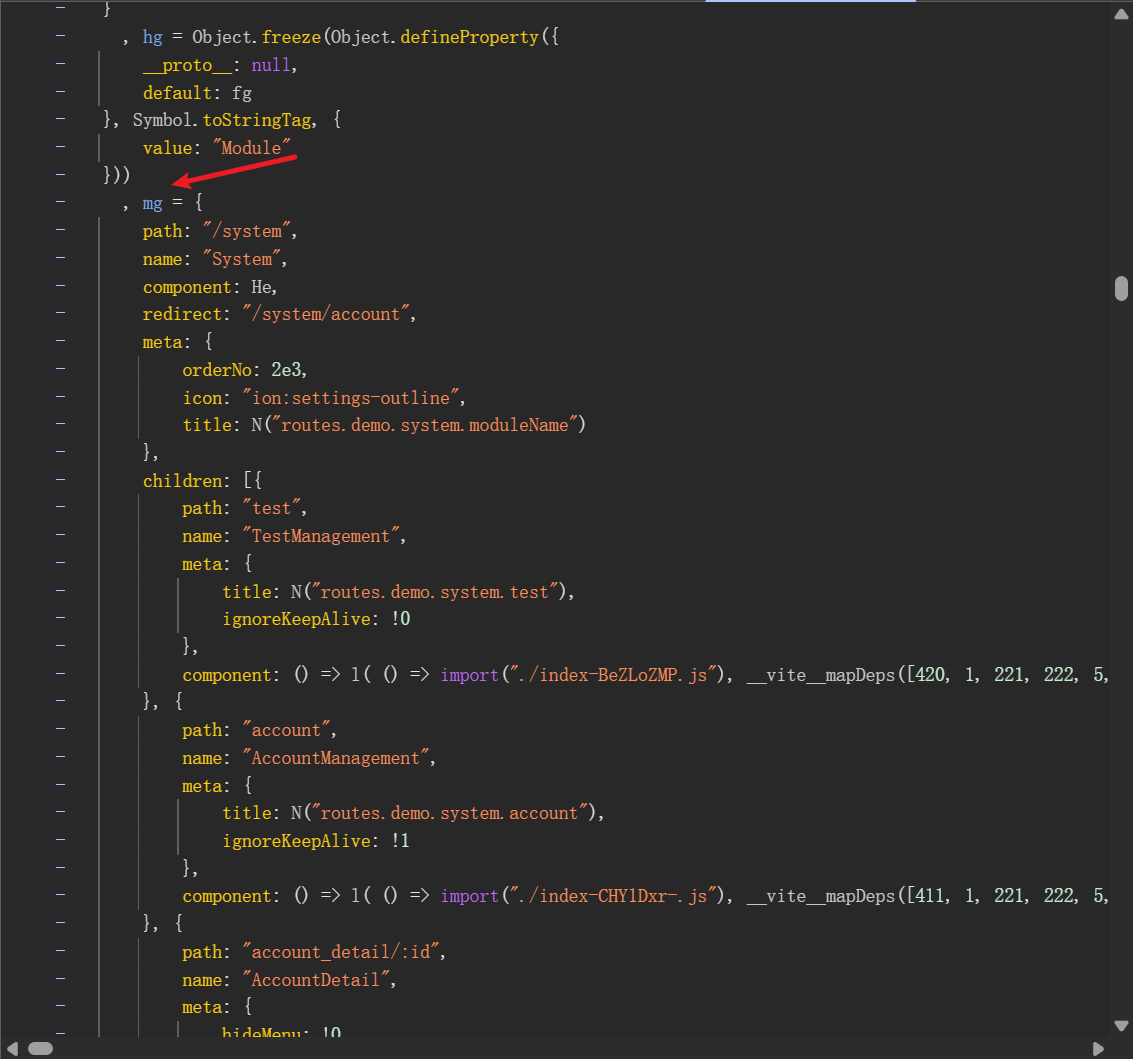The width and height of the screenshot is (1133, 1059).
Task: Click the gutter dash beside the "mg = {" line
Action: pos(61,203)
